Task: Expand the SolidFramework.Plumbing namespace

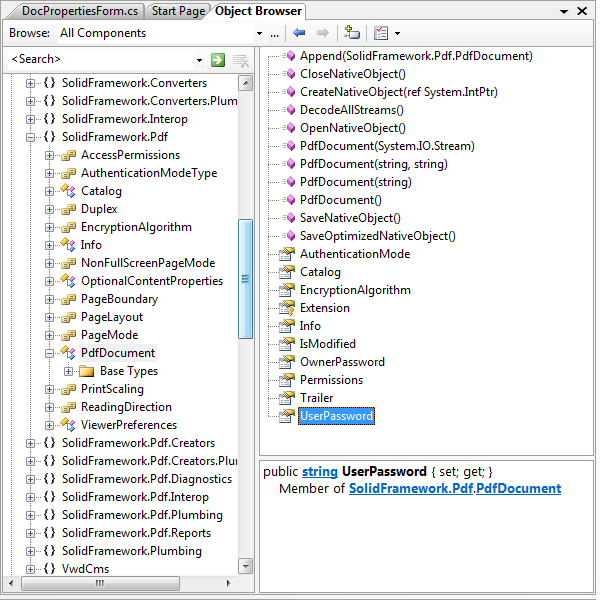Action: point(30,551)
